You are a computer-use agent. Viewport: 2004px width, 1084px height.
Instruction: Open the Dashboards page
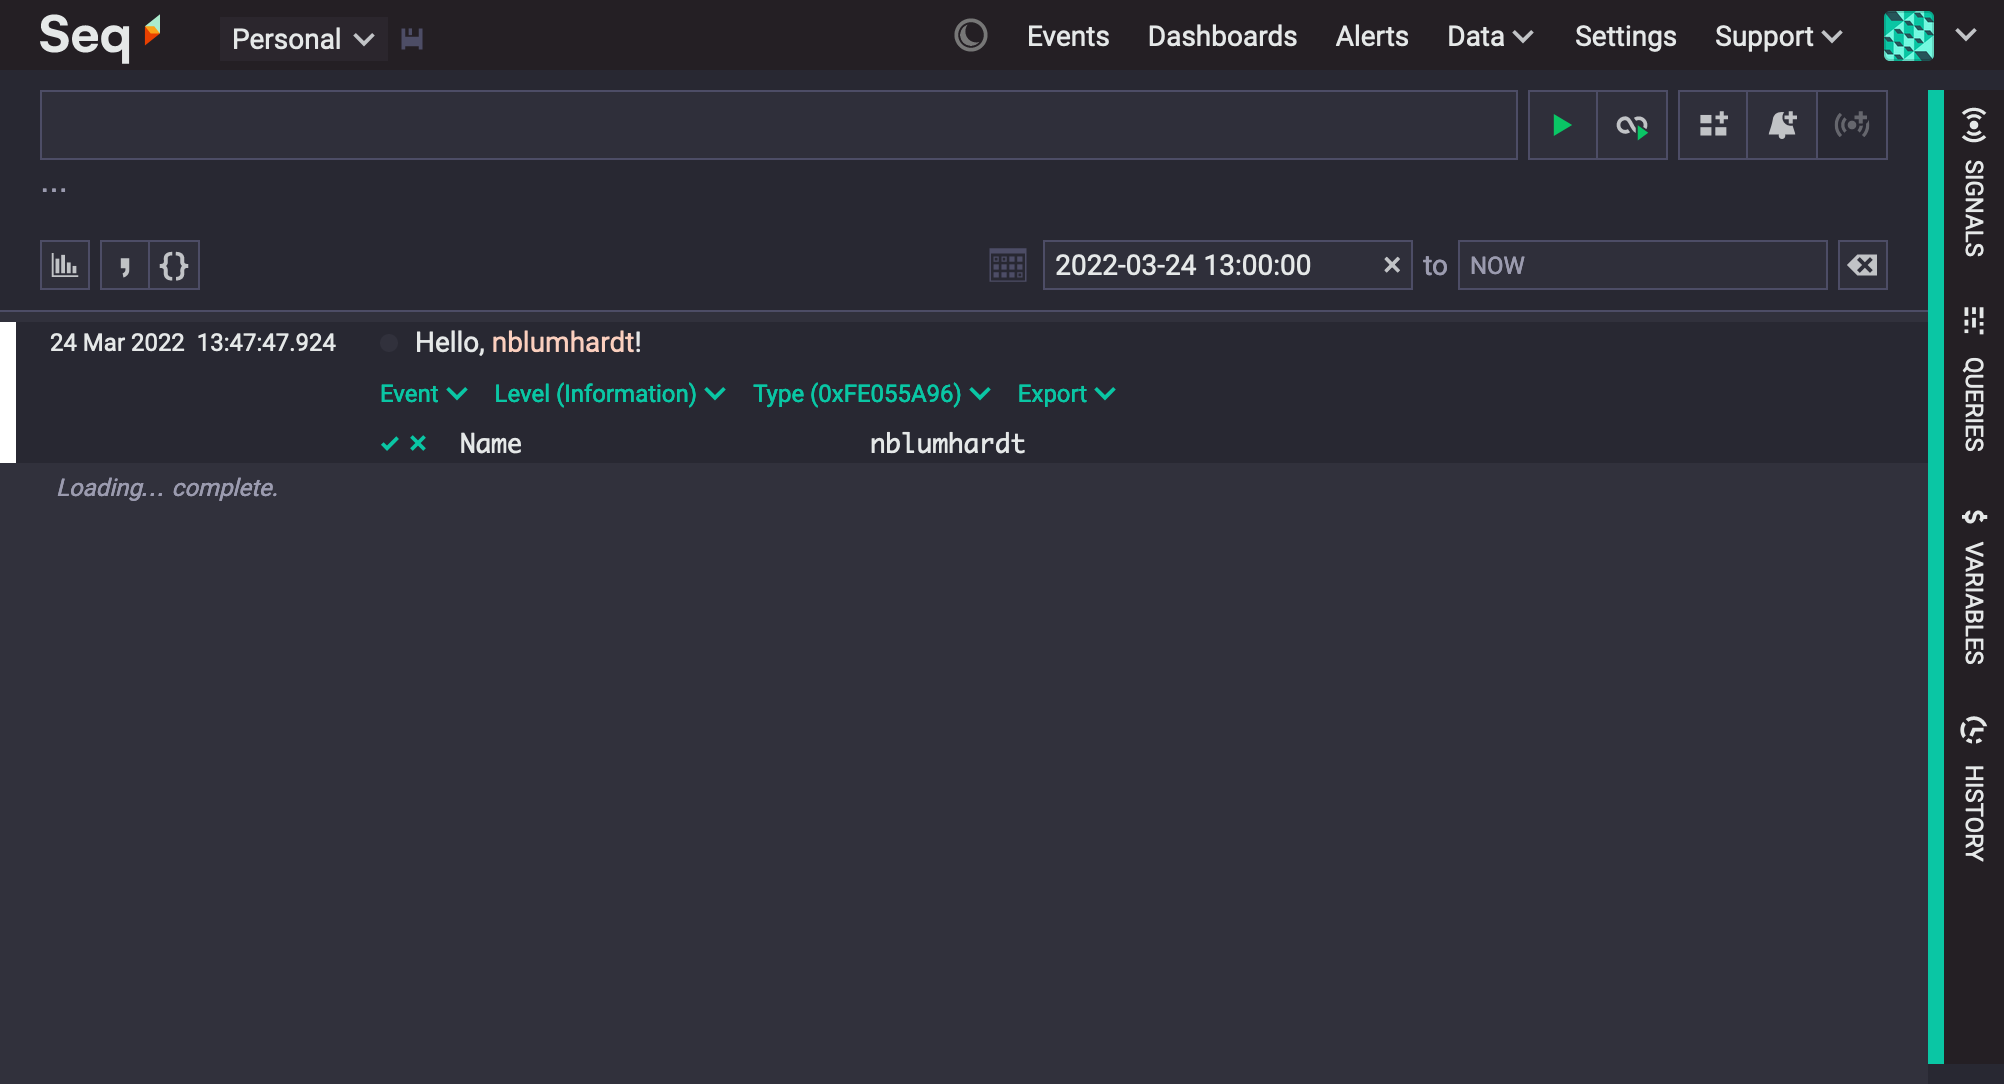(1222, 36)
